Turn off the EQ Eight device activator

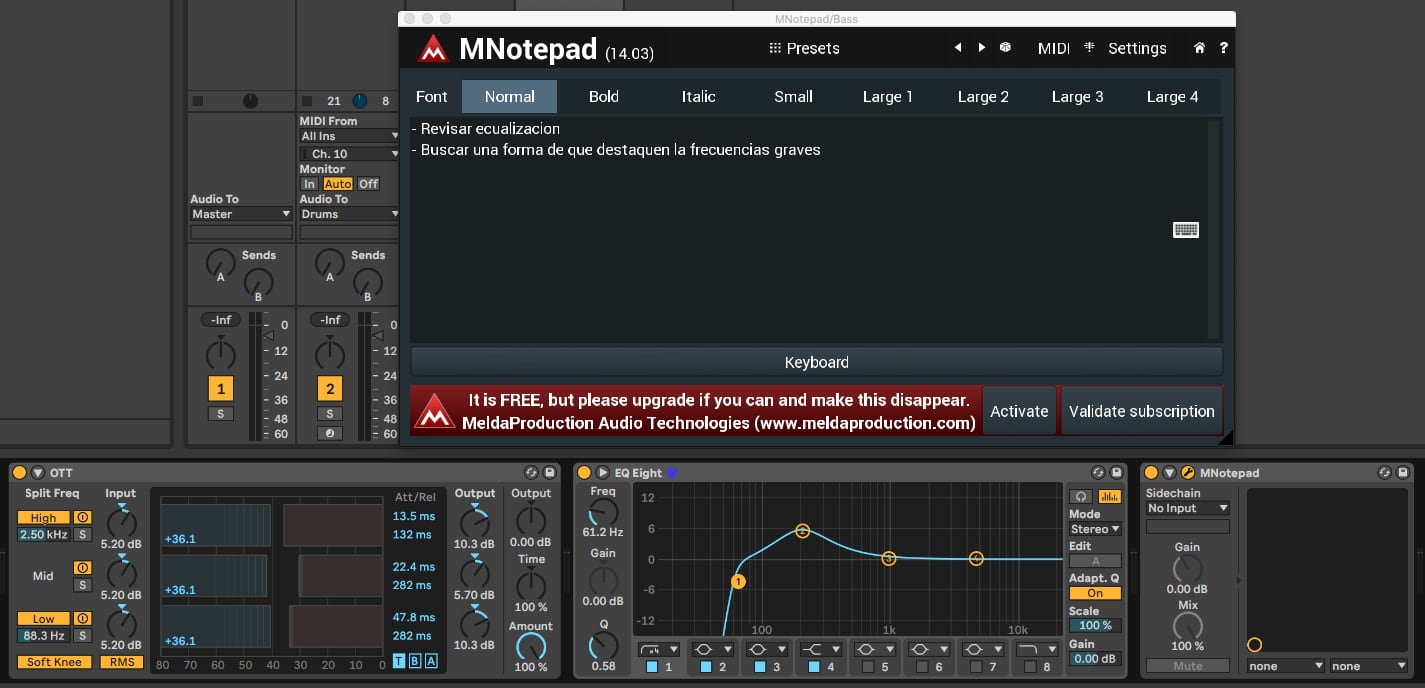coord(585,473)
